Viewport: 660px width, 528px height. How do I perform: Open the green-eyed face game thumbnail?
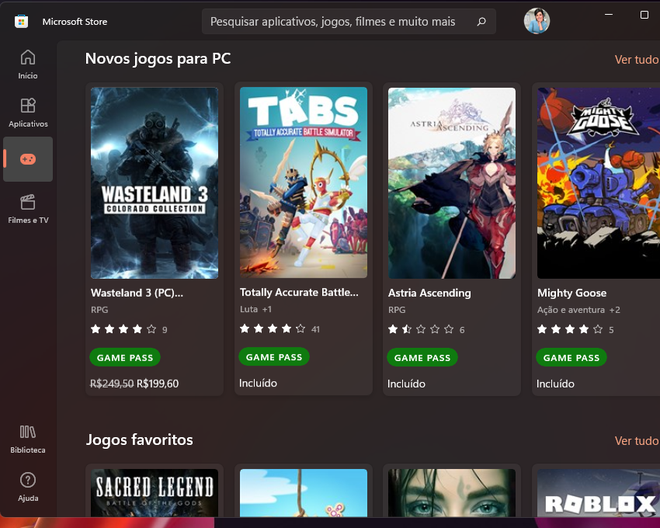click(452, 493)
